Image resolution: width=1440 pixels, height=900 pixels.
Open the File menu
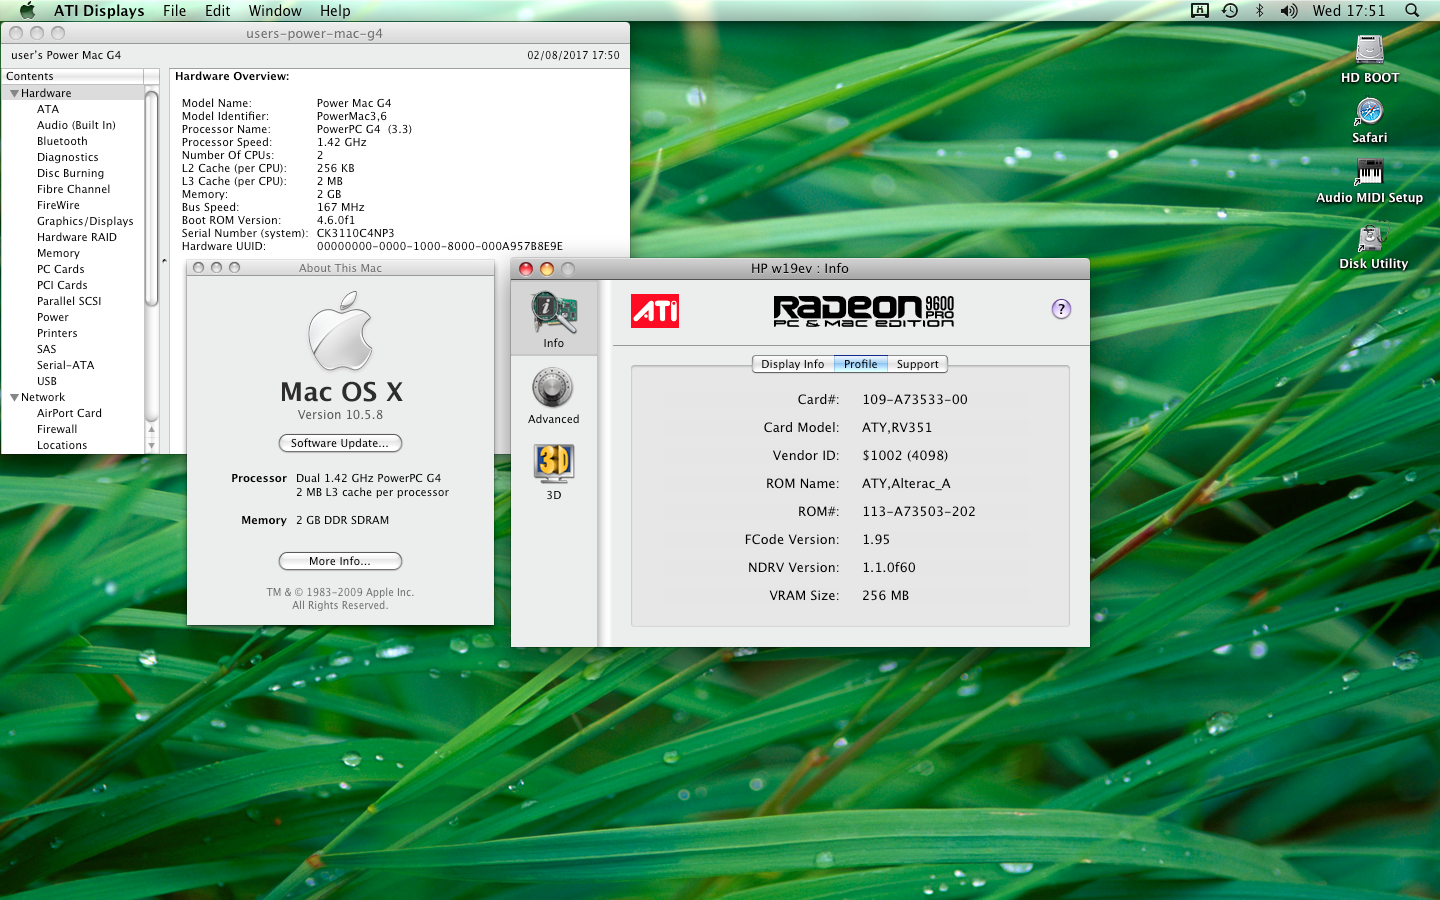pos(175,10)
